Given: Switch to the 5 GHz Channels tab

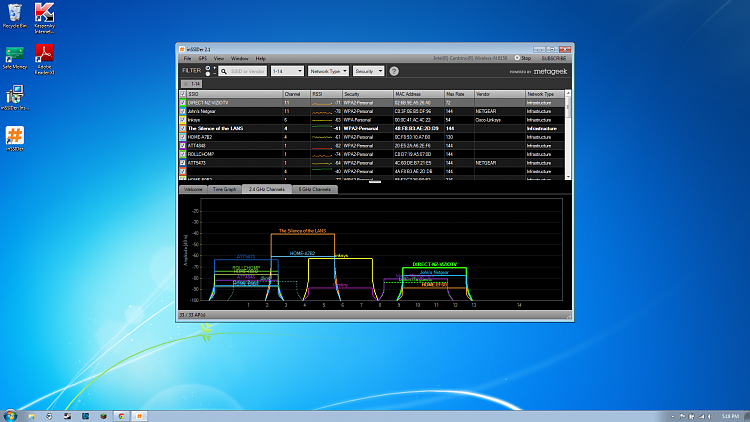Looking at the screenshot, I should (x=315, y=189).
